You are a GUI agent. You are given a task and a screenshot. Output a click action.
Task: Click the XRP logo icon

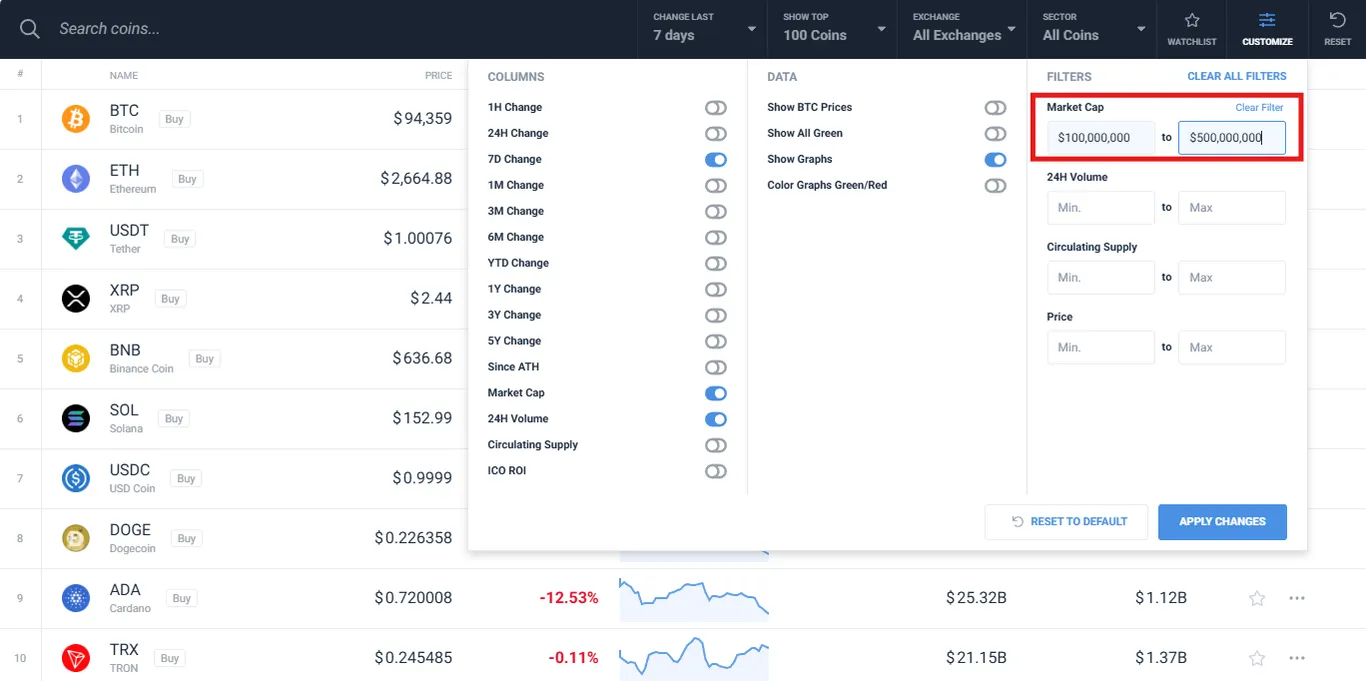click(x=76, y=298)
